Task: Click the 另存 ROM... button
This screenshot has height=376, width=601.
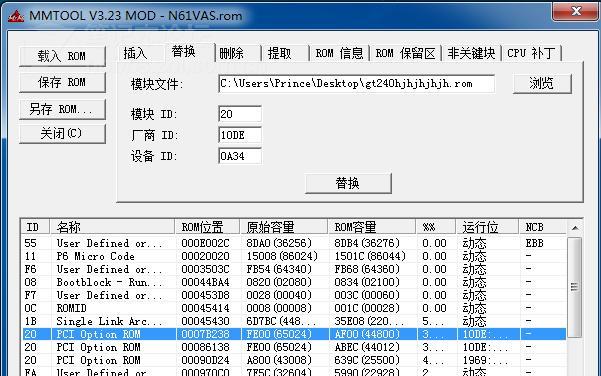Action: click(x=62, y=110)
